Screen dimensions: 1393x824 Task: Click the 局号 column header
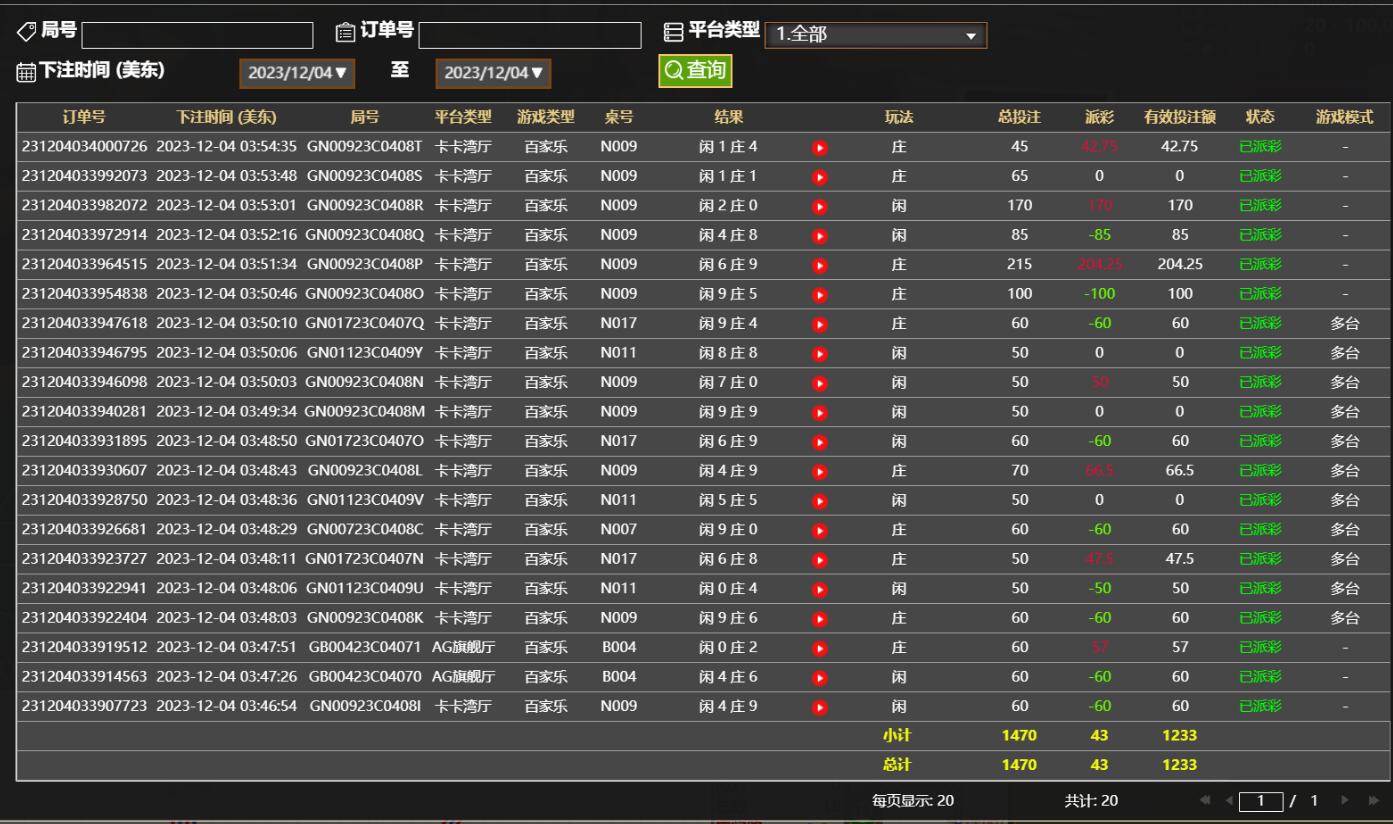tap(365, 117)
